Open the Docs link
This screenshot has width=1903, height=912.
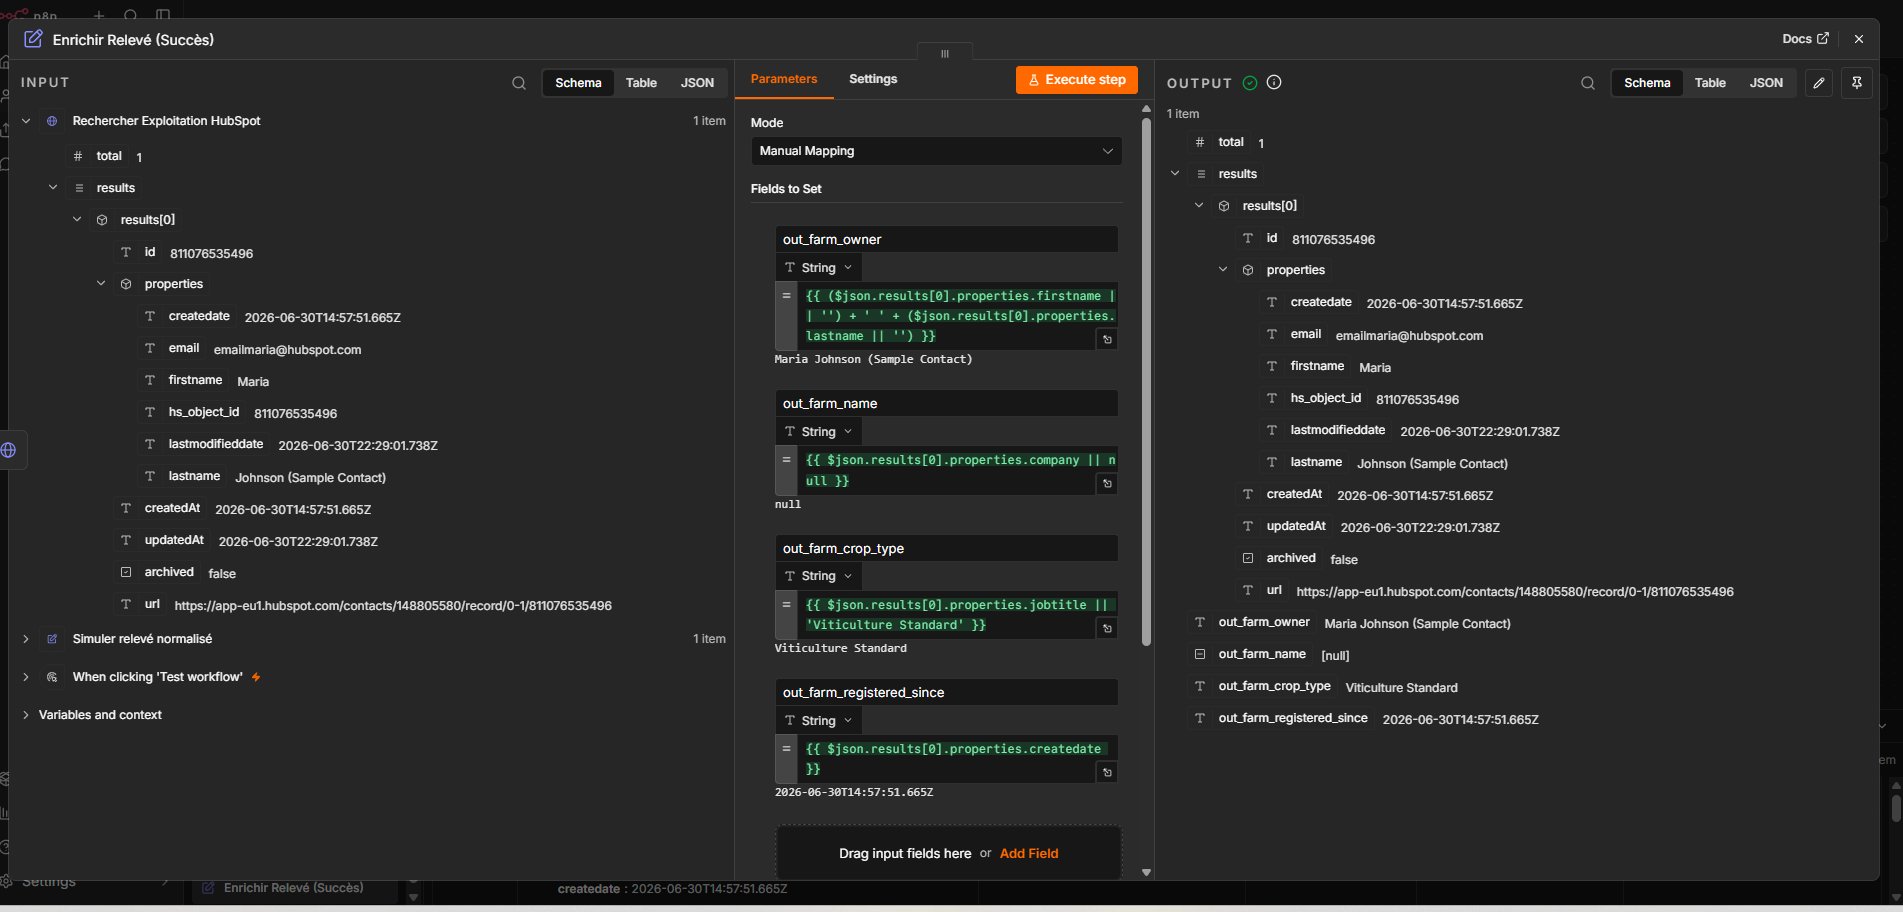click(x=1805, y=39)
